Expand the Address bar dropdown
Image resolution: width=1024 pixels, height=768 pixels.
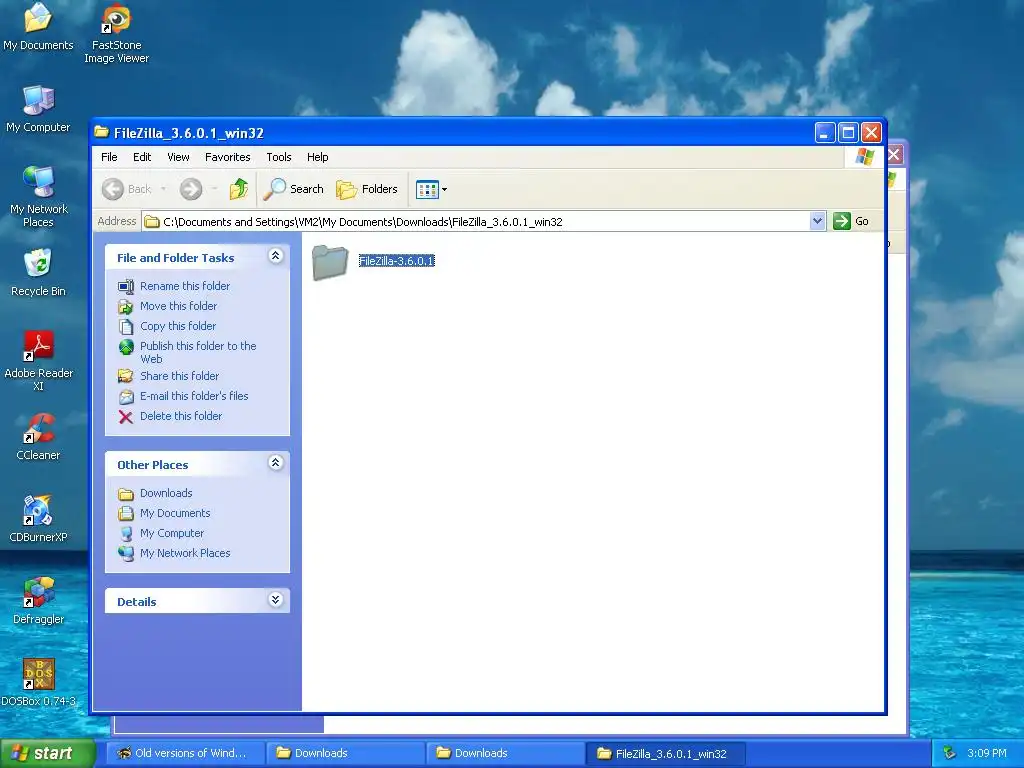[x=817, y=221]
